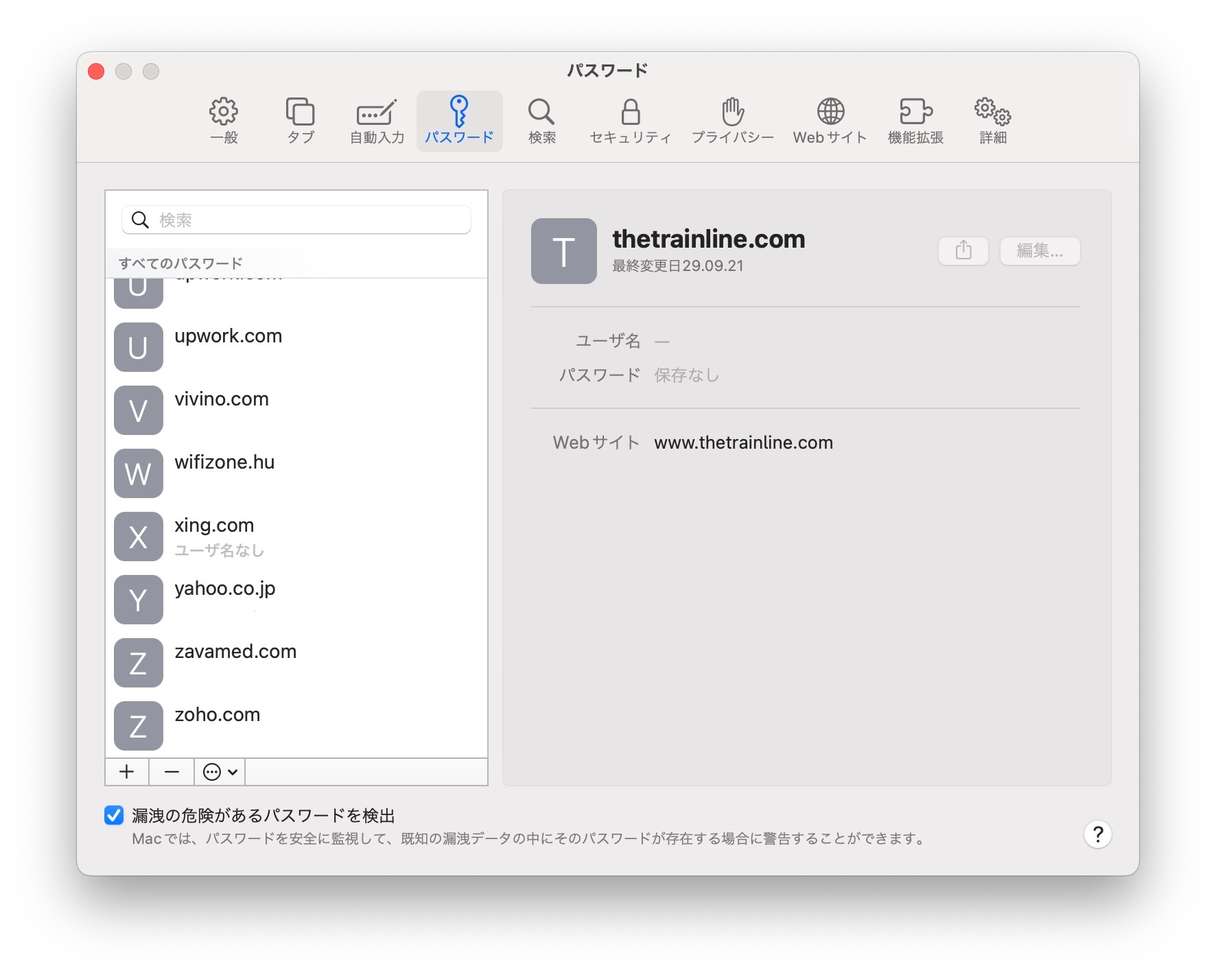Open the 一般 (General) preferences tab
The image size is (1216, 977).
pyautogui.click(x=224, y=121)
